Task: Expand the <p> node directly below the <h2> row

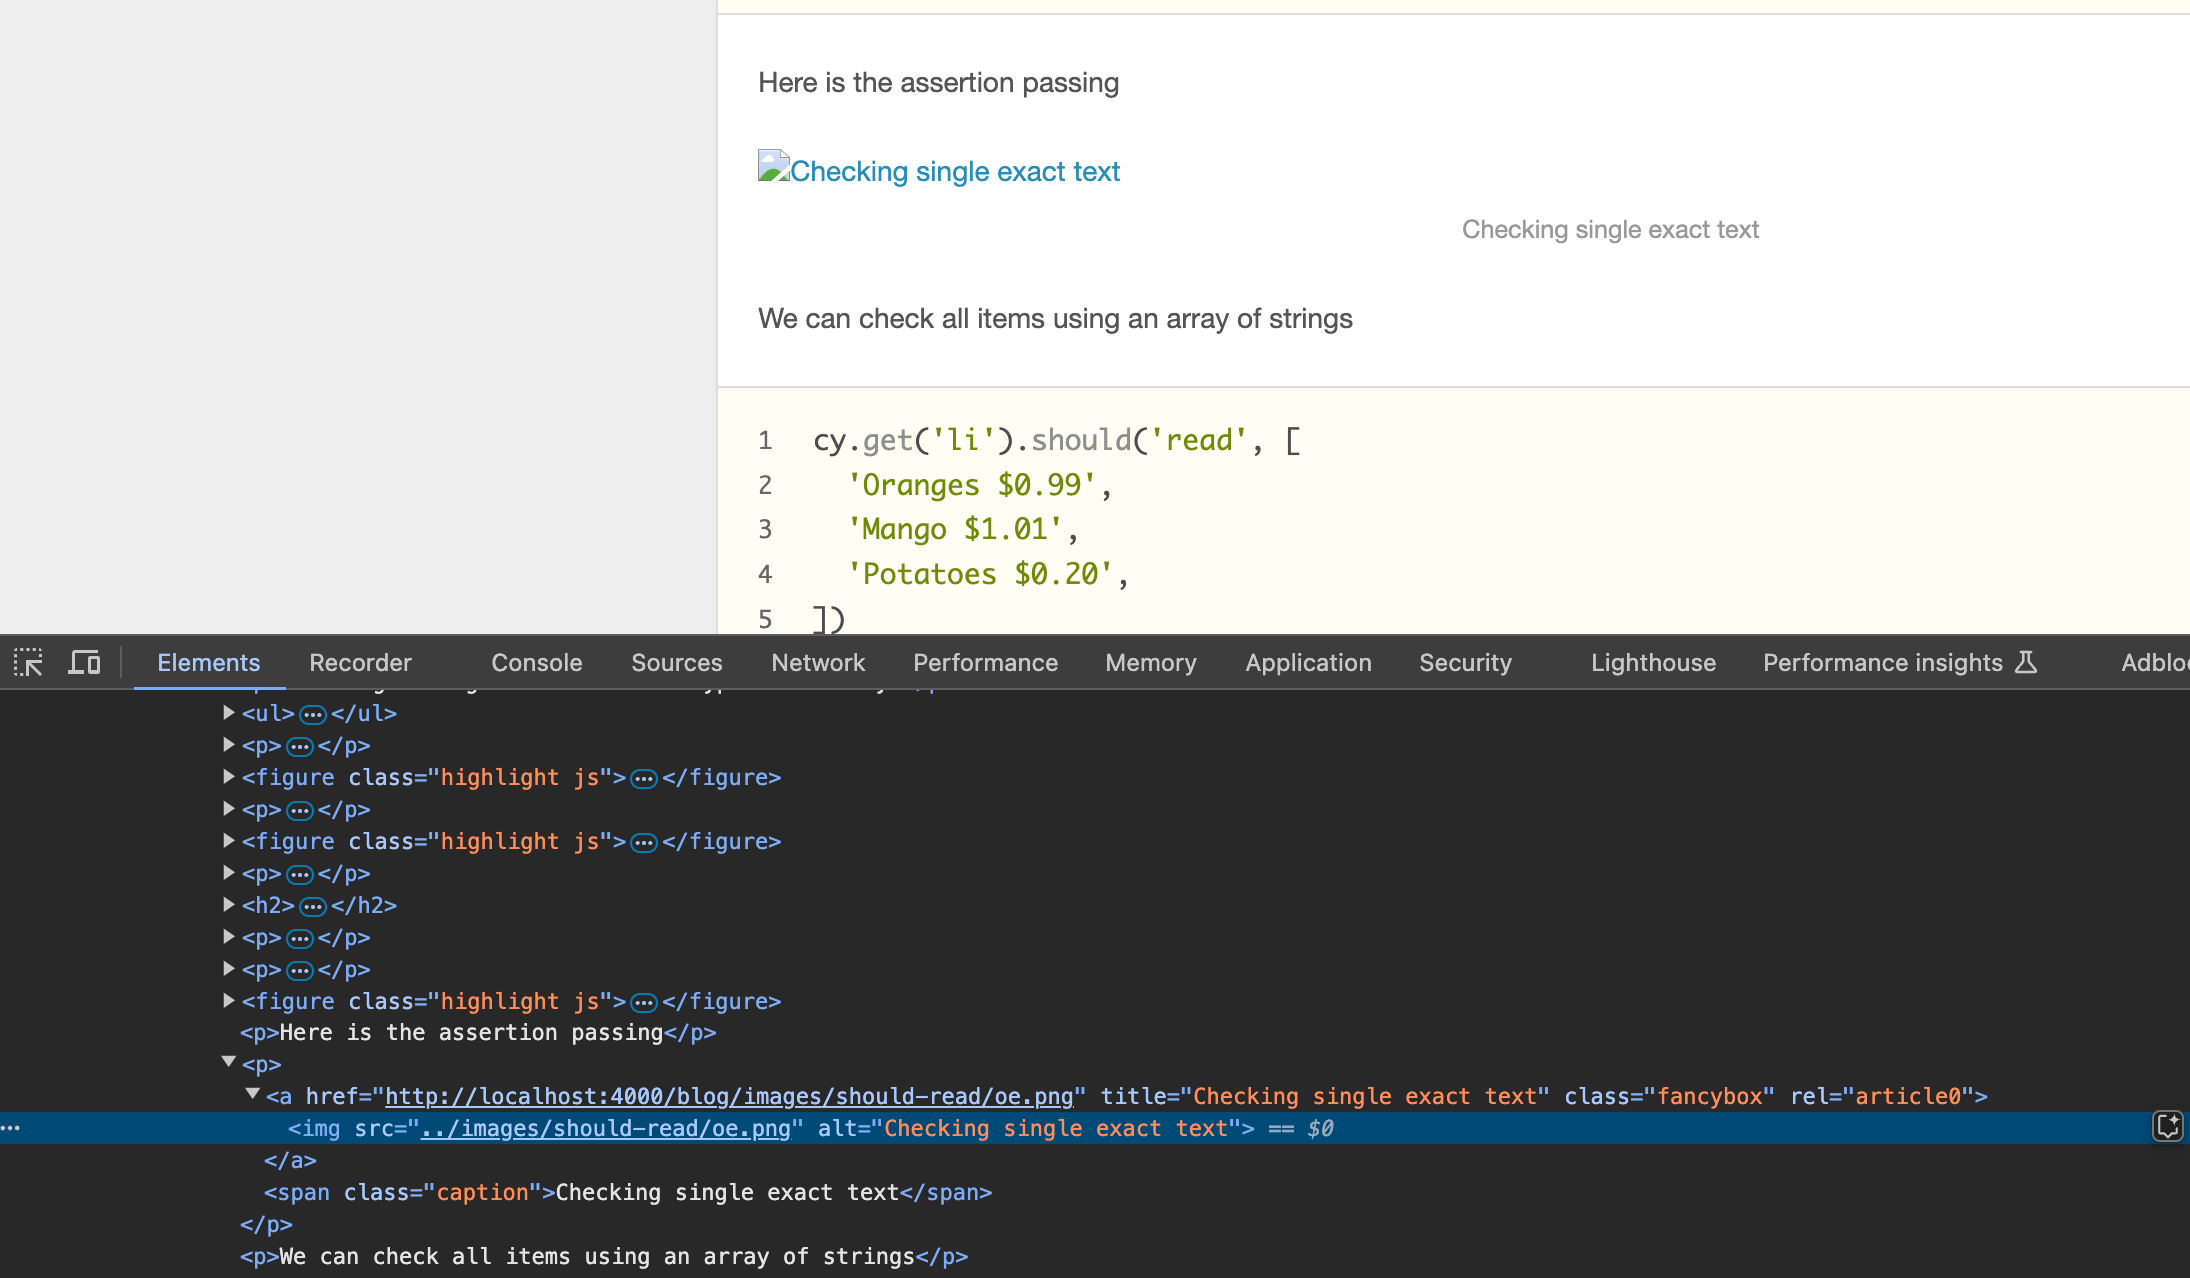Action: (x=228, y=937)
